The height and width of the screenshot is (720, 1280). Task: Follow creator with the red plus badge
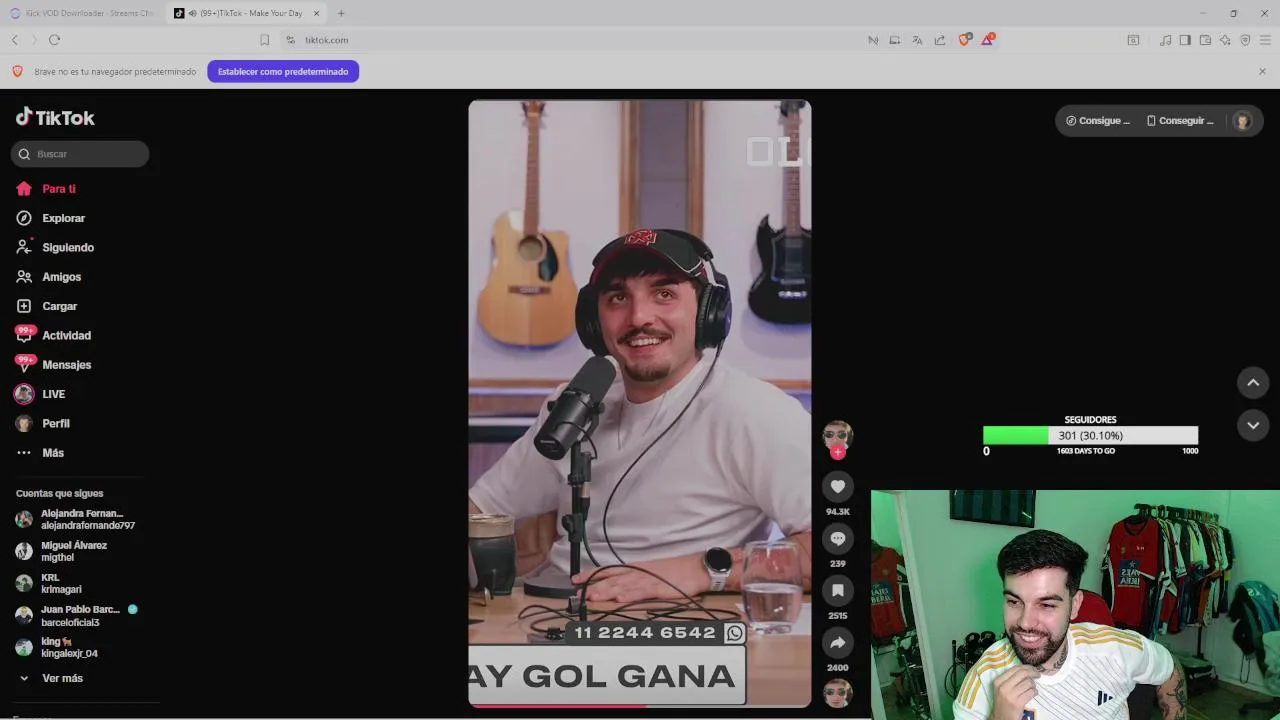point(838,452)
